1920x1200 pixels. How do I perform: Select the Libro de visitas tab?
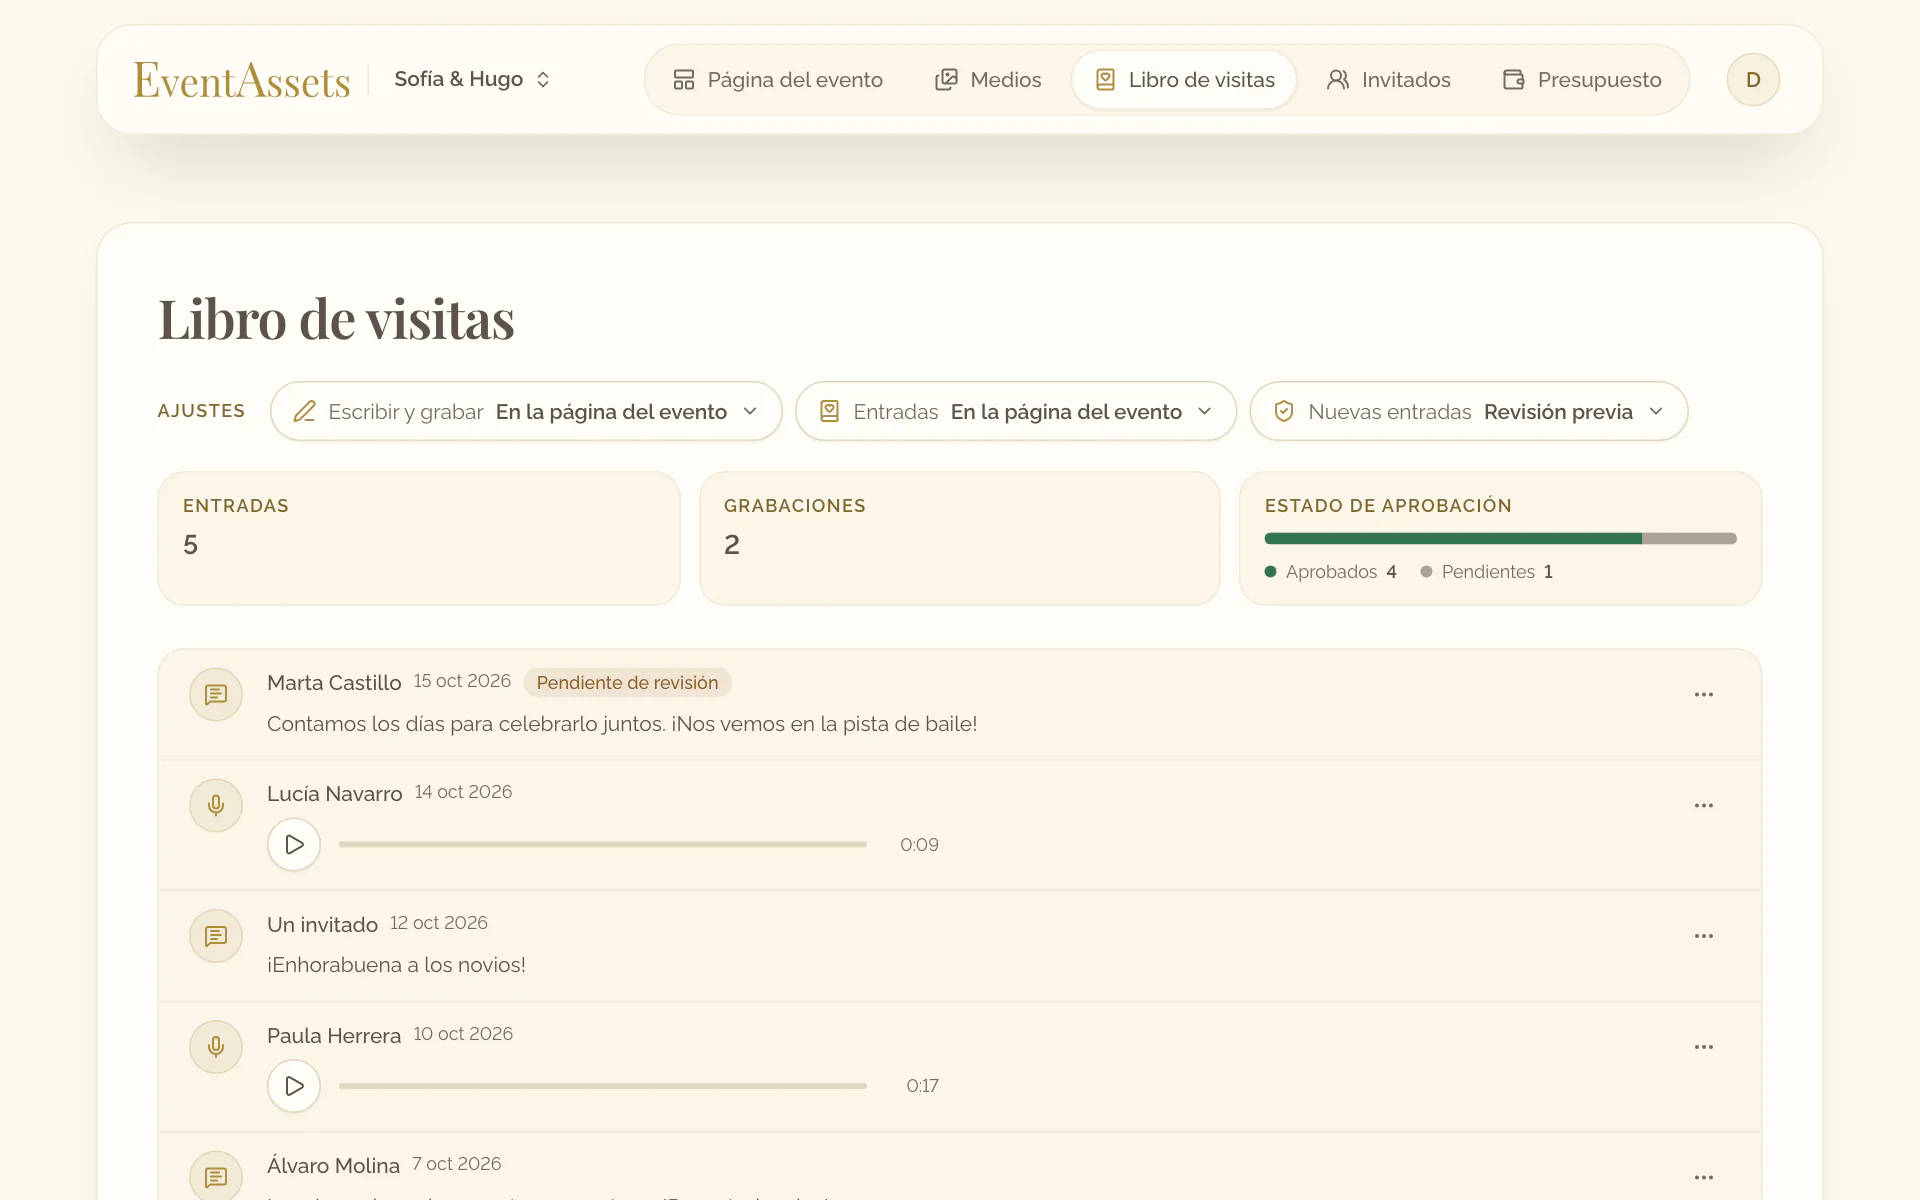pos(1184,80)
